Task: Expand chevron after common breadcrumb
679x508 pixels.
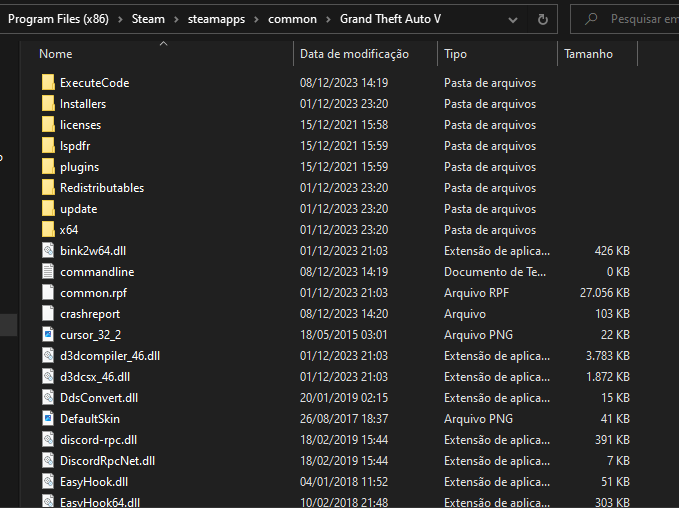Action: click(328, 19)
